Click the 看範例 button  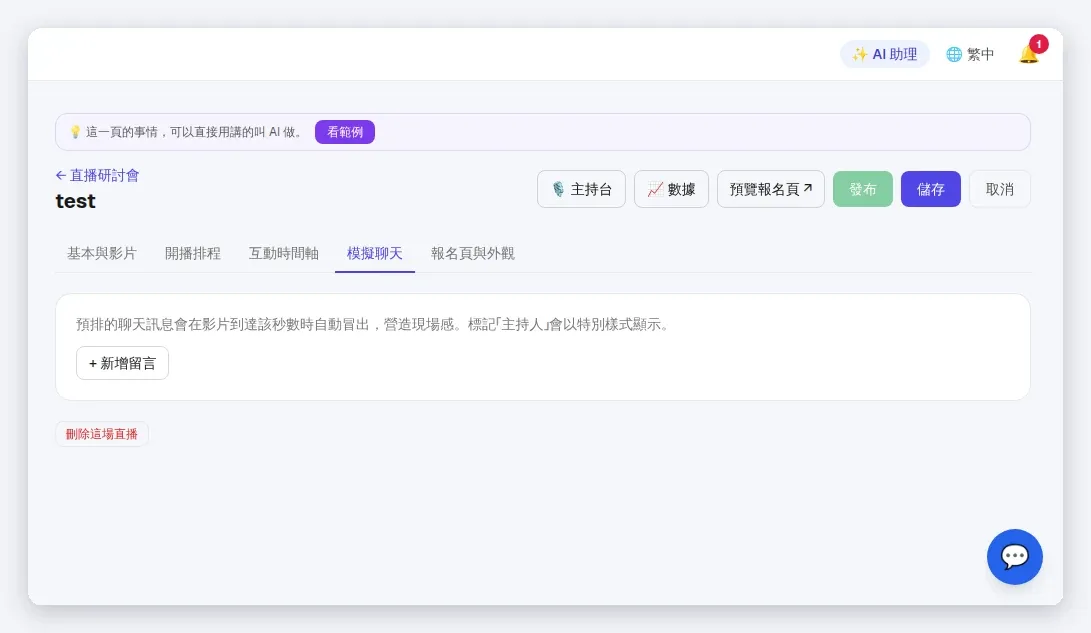(x=344, y=132)
